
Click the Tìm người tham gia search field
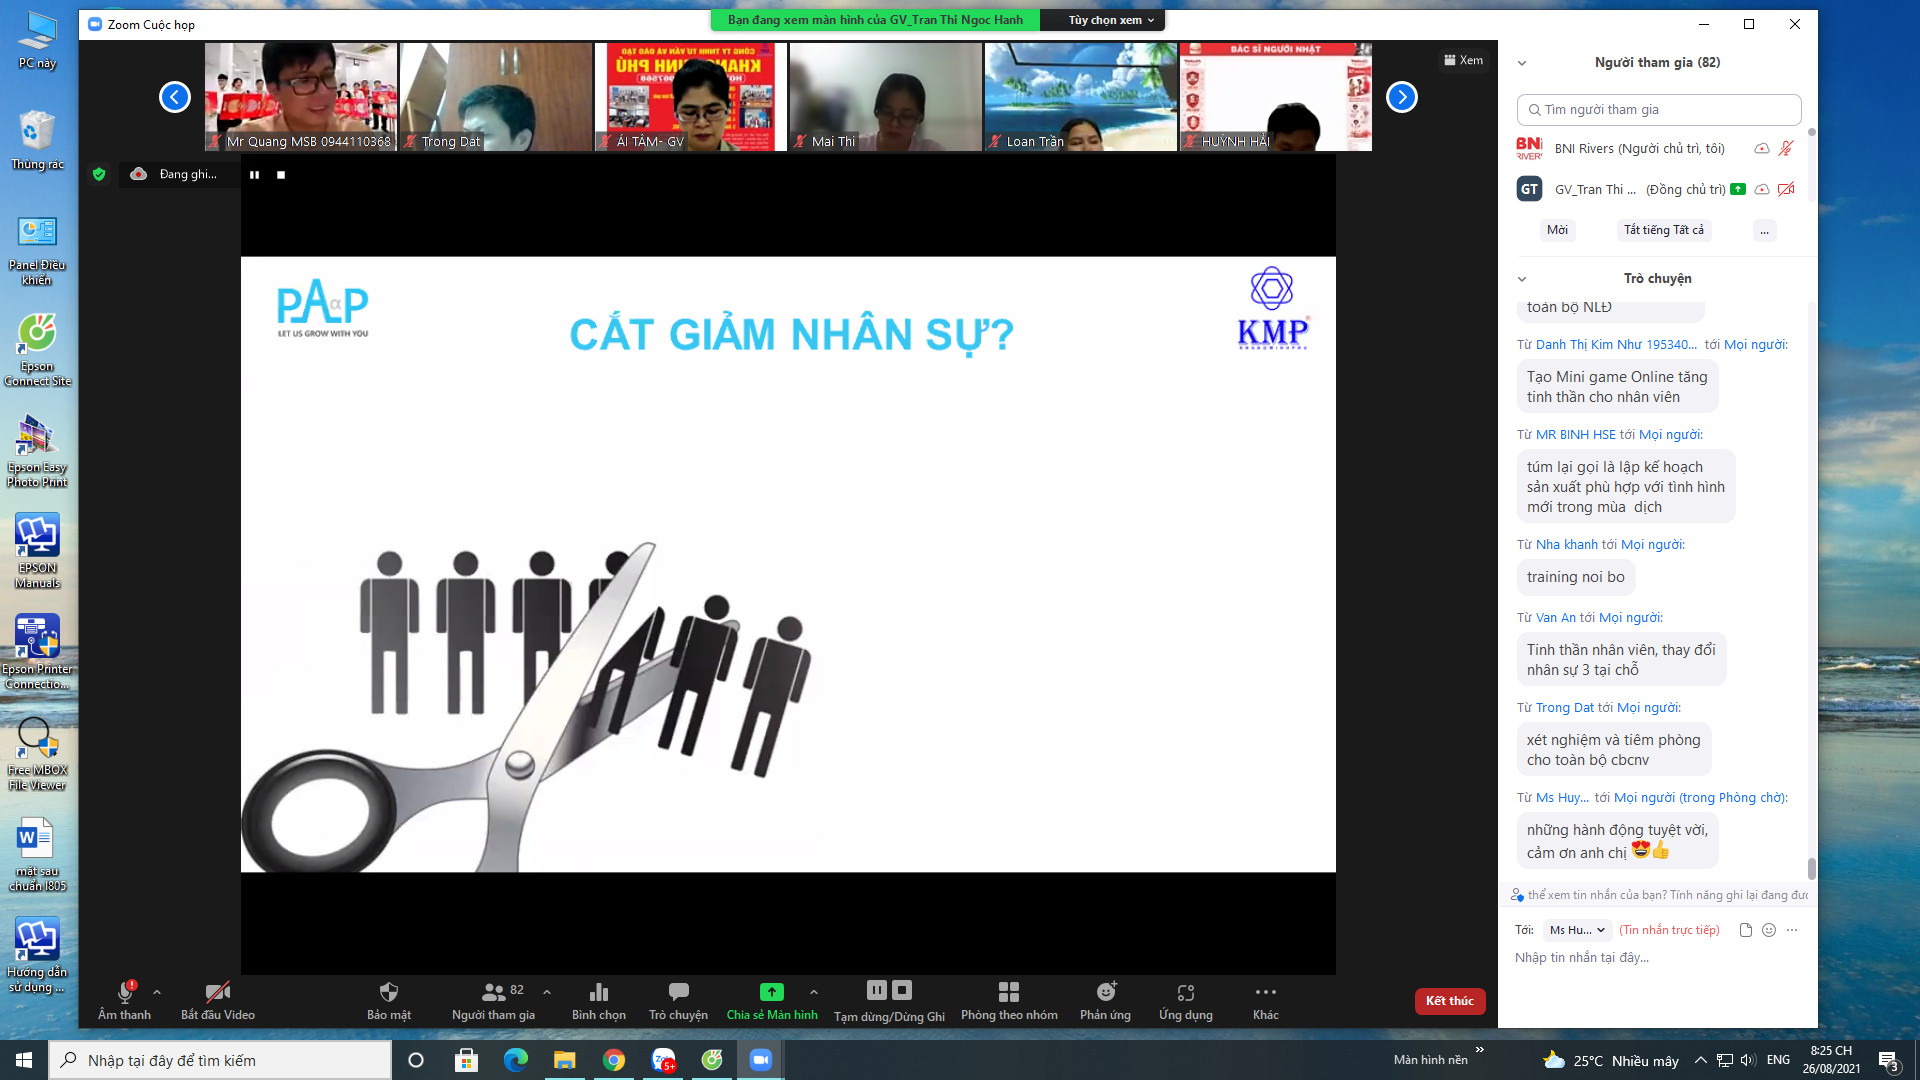click(1660, 110)
